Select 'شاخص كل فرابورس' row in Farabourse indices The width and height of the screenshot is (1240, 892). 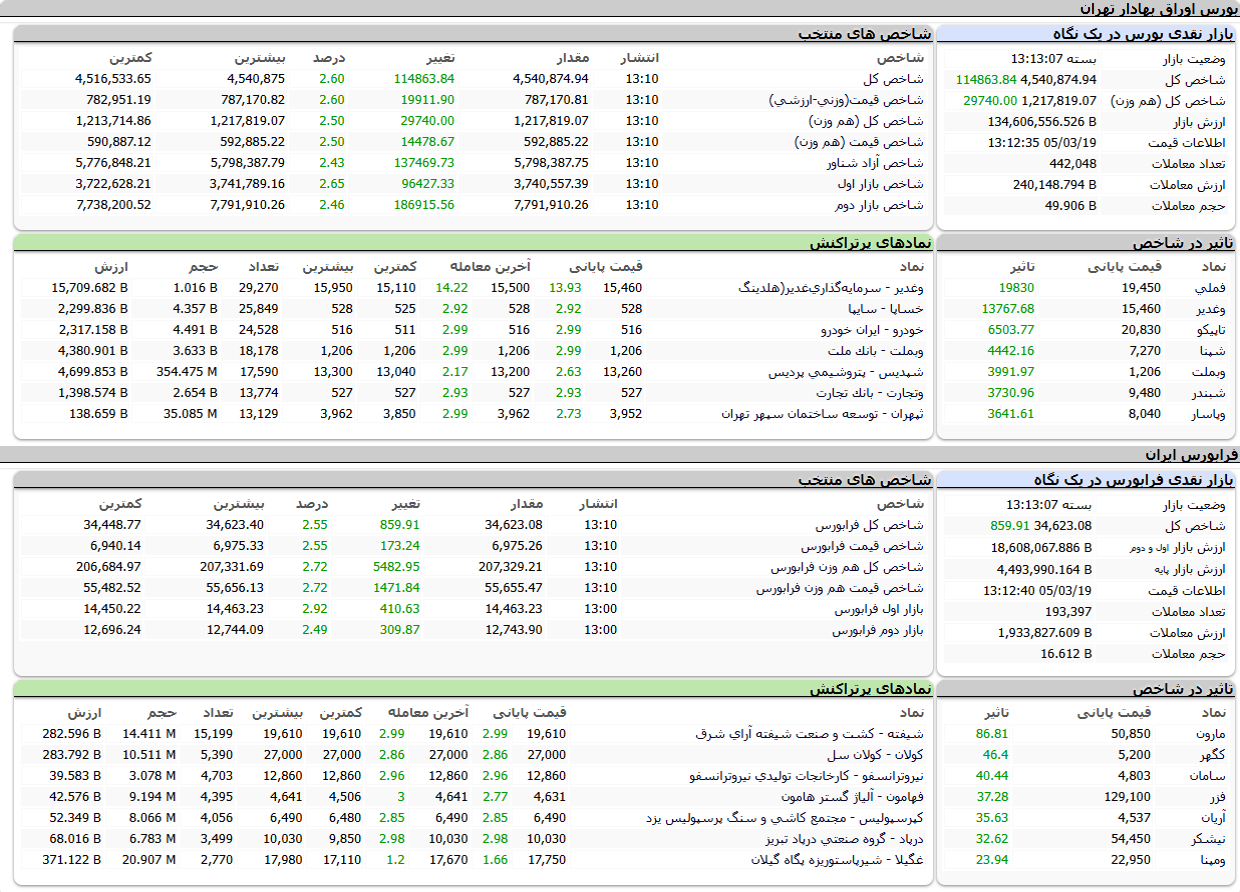[473, 524]
